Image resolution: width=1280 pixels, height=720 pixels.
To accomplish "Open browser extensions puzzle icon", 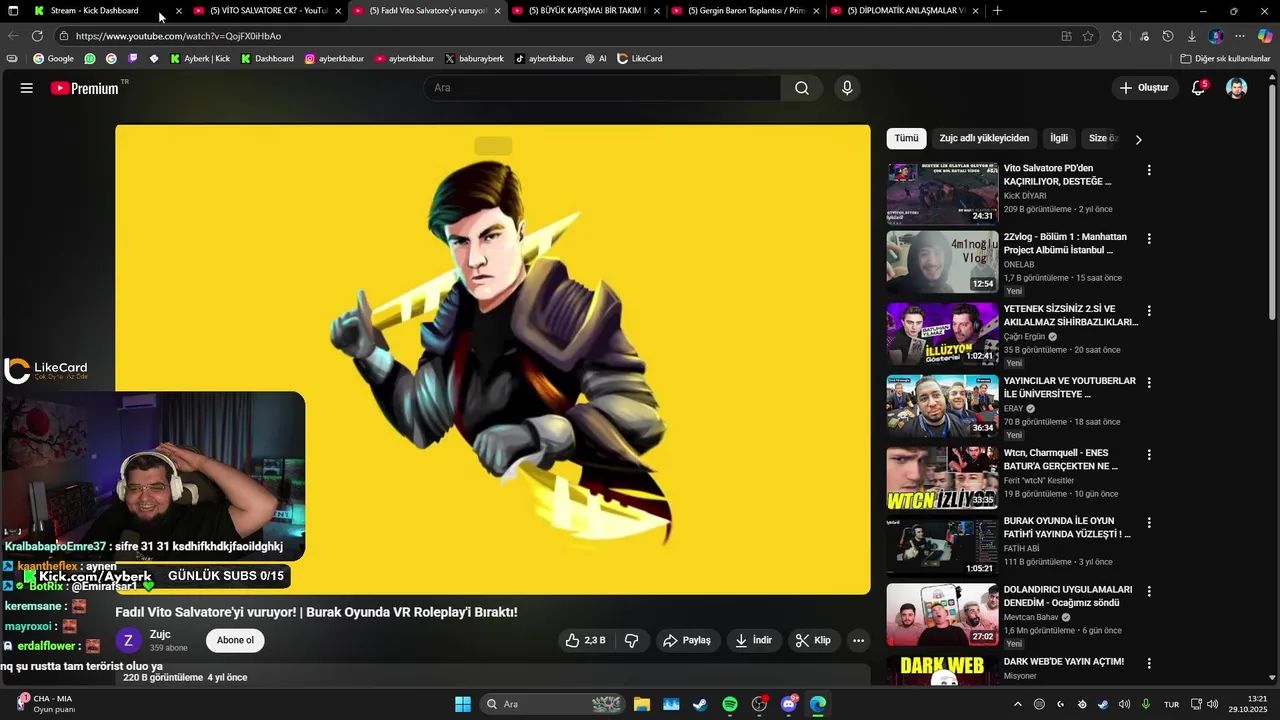I will 1117,36.
